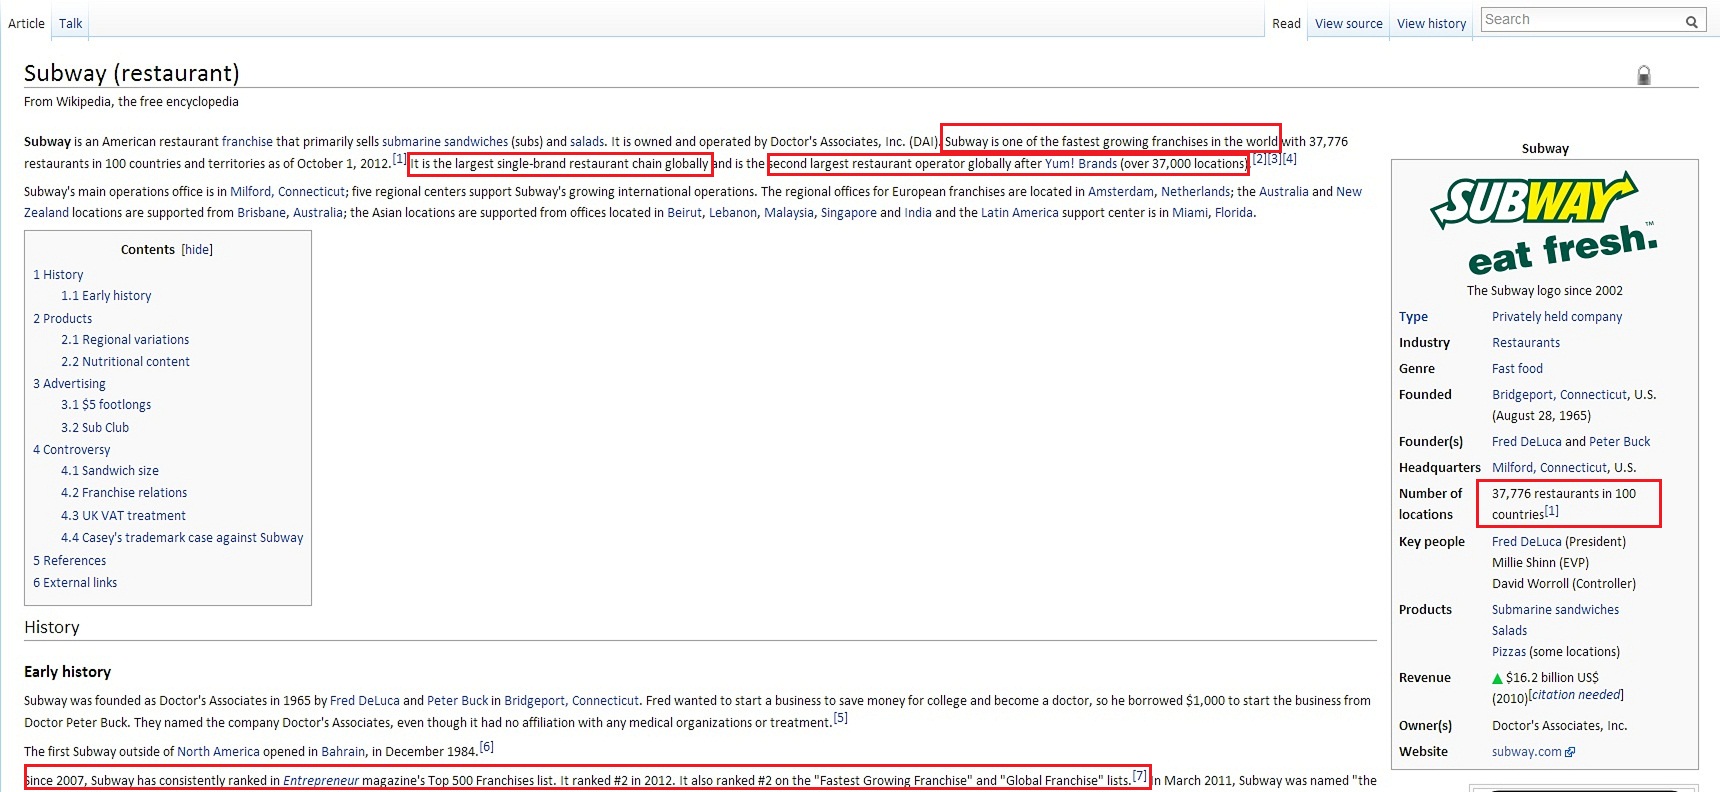The image size is (1720, 792).
Task: Follow the submarine sandwiches link in intro
Action: click(445, 142)
